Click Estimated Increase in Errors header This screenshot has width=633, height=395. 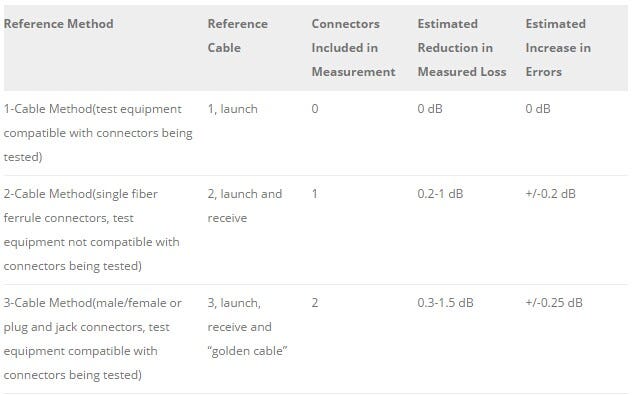coord(558,48)
